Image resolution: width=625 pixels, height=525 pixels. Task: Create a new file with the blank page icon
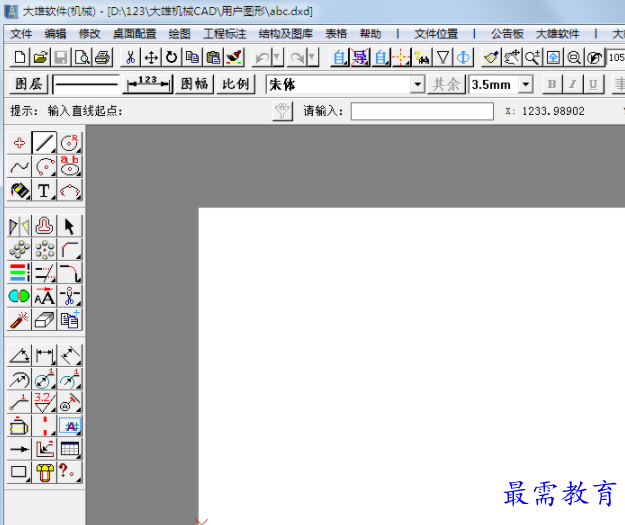point(19,58)
